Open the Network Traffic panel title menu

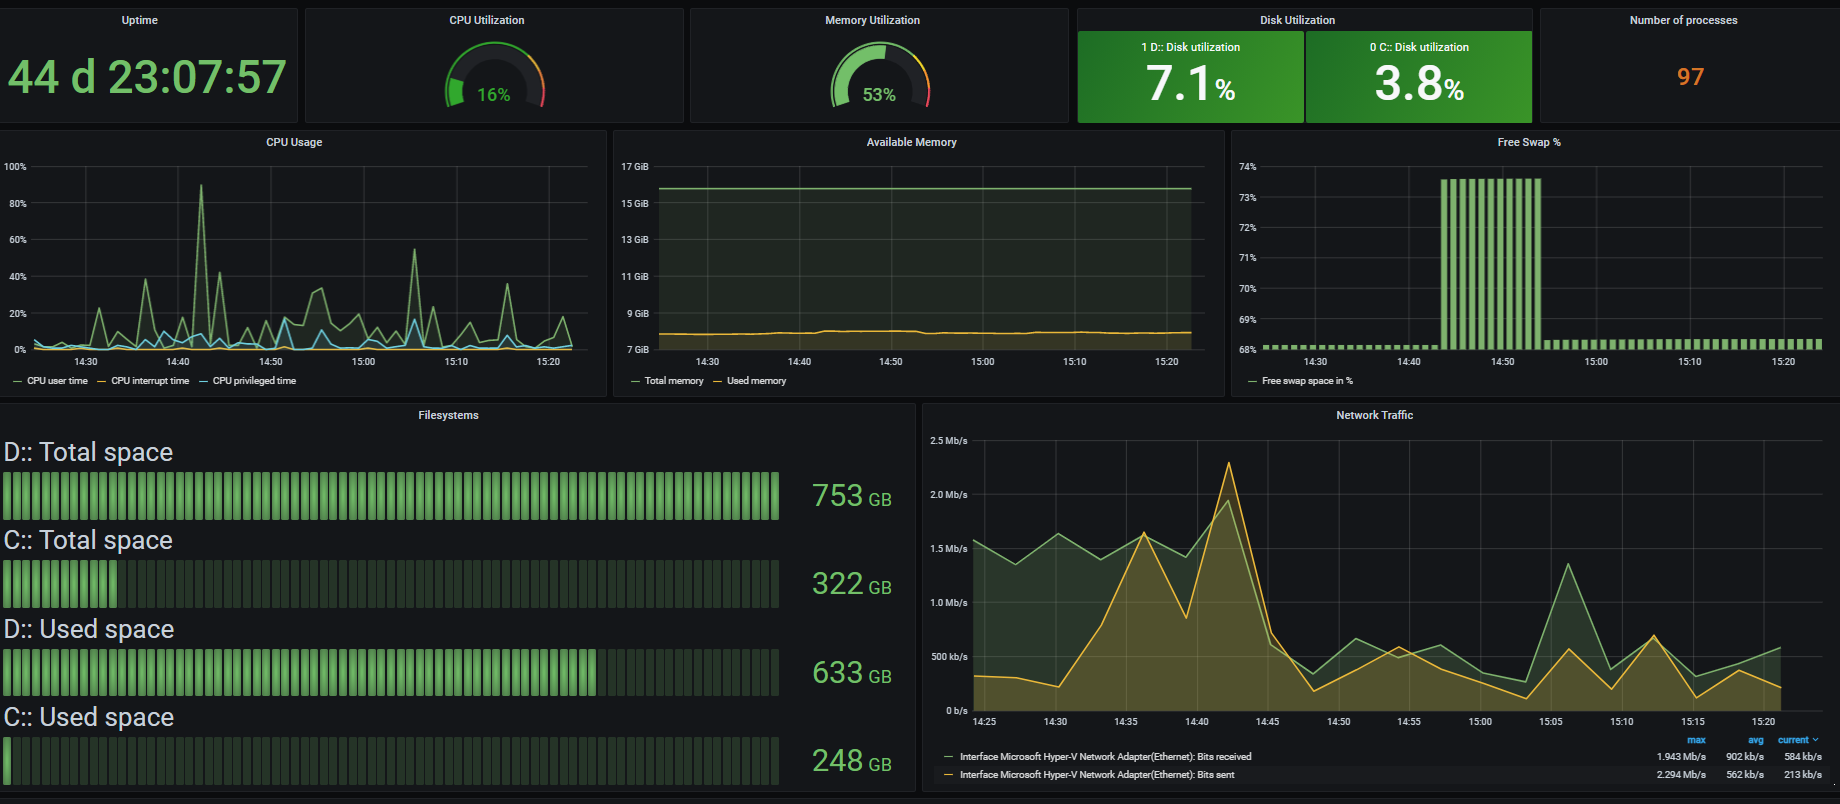click(1374, 415)
